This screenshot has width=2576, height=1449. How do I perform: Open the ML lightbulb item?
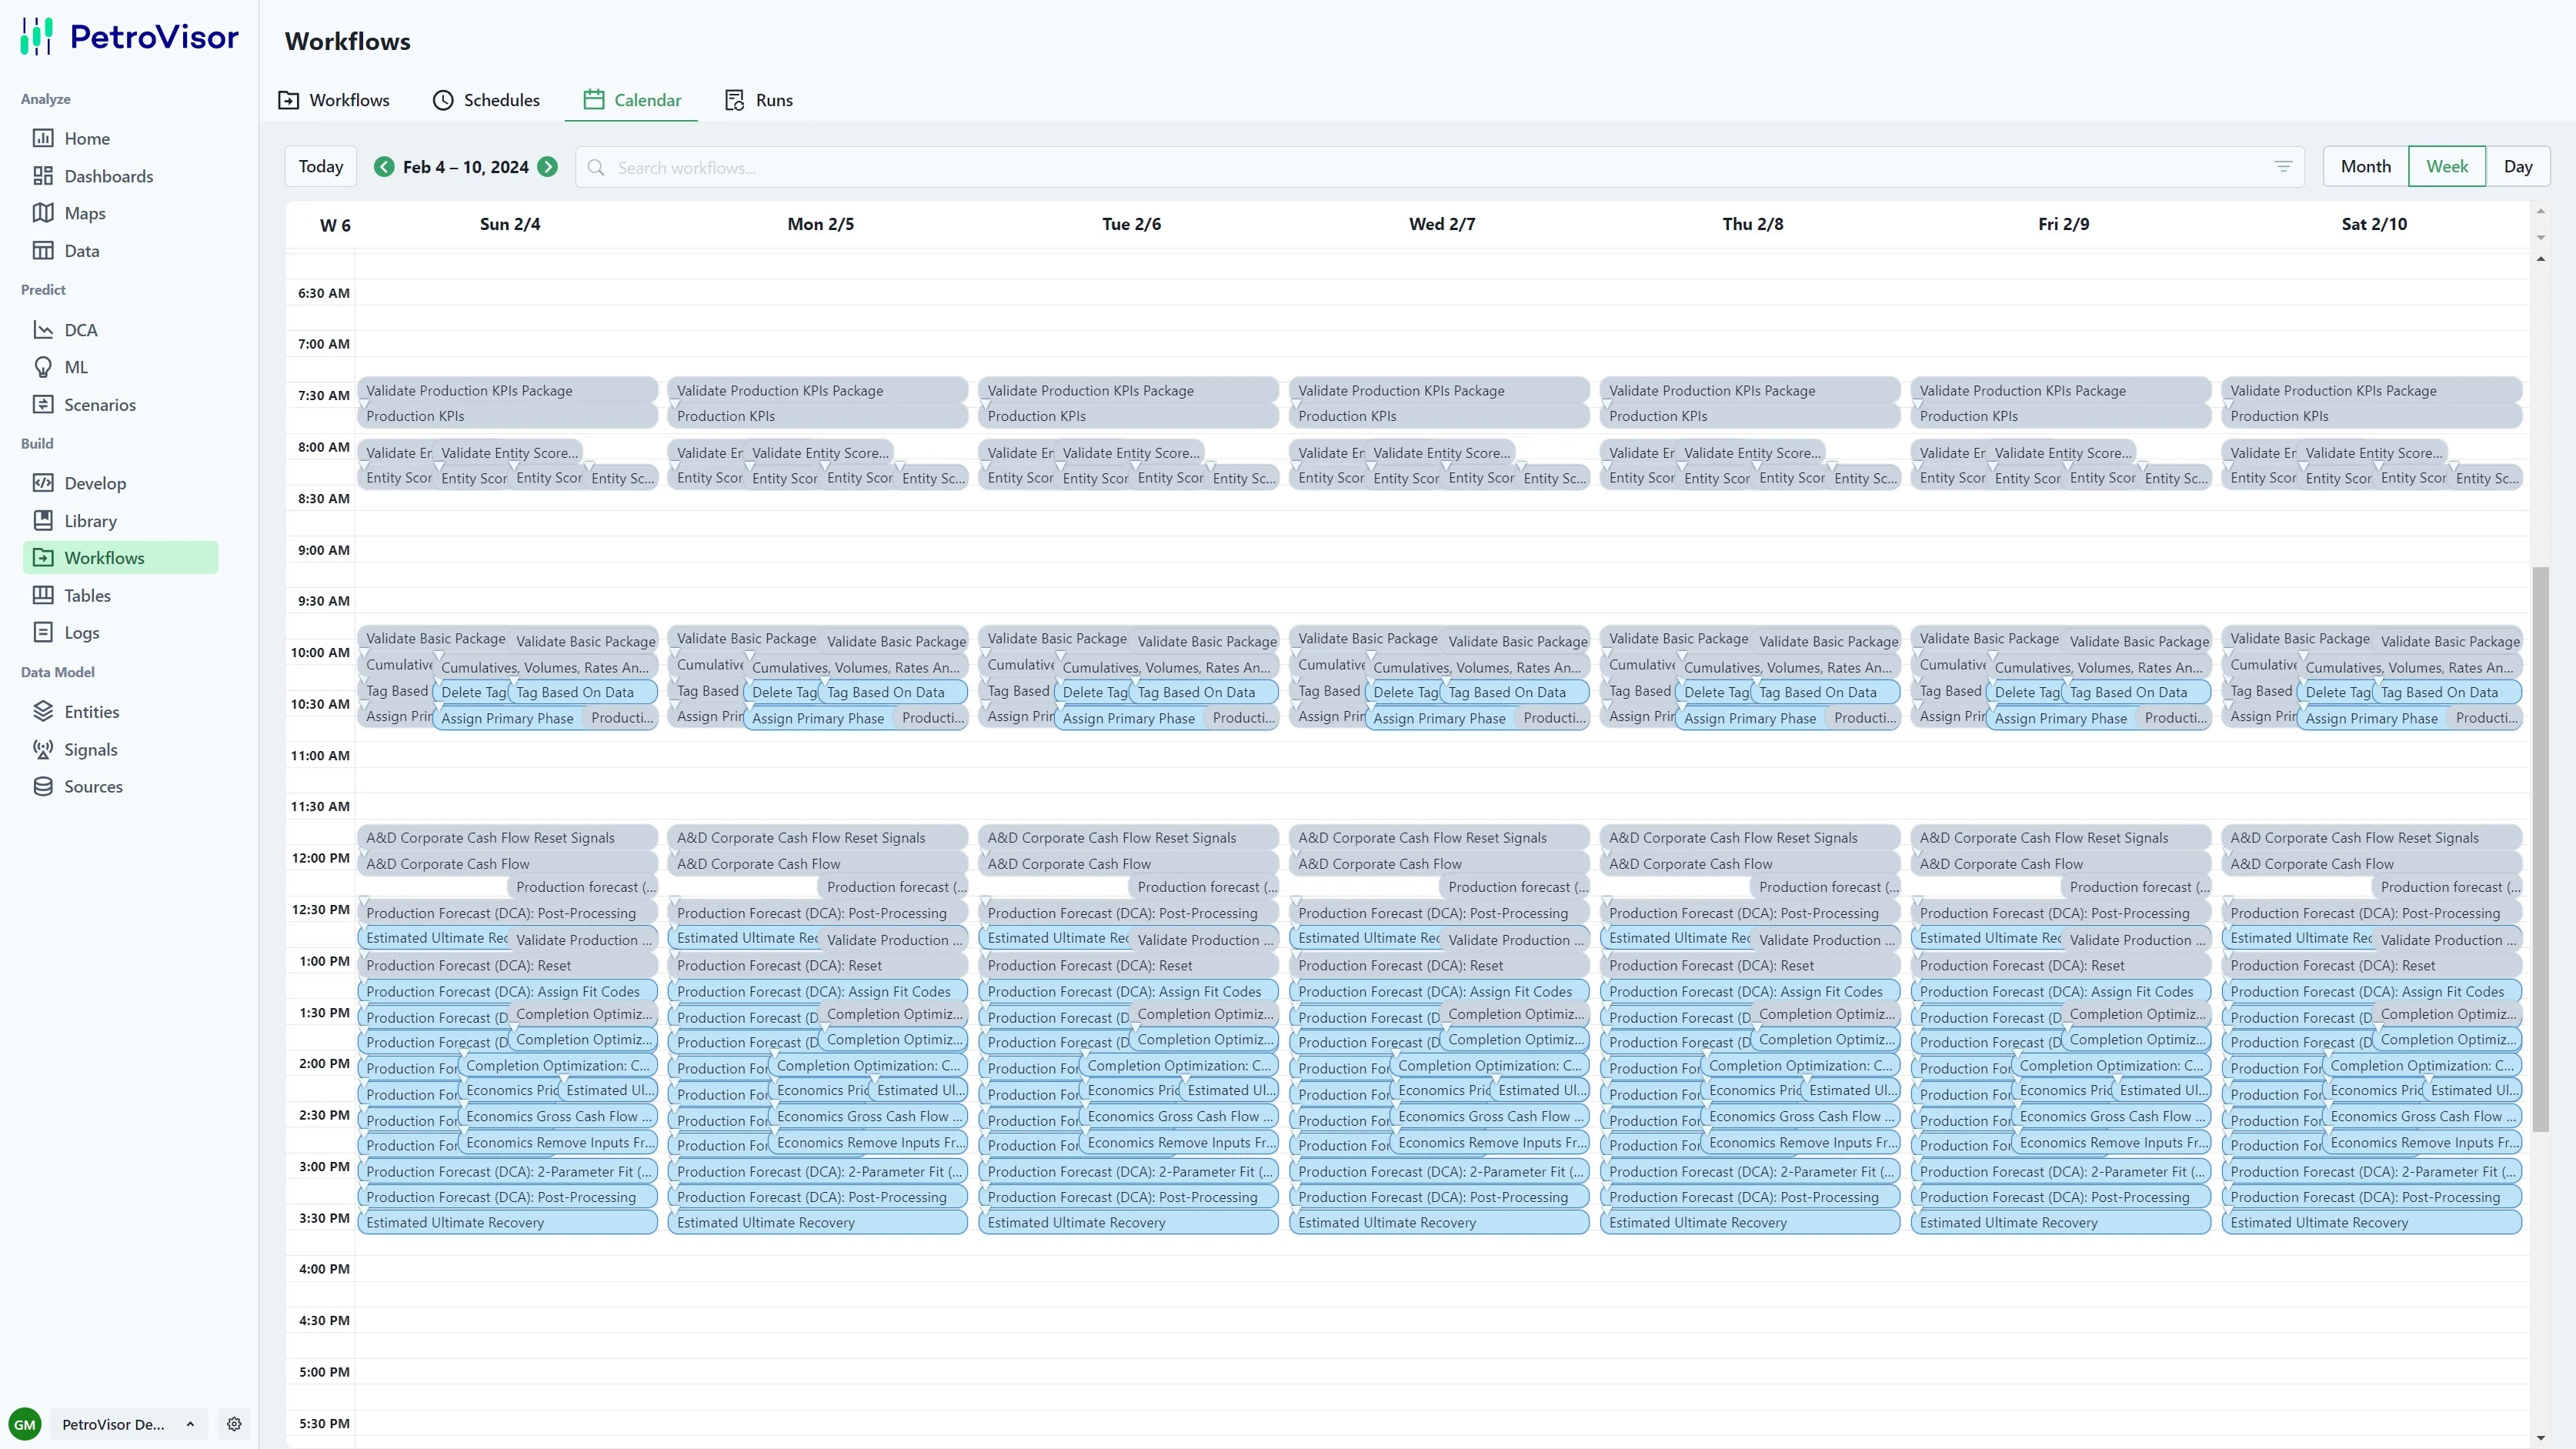pos(43,367)
